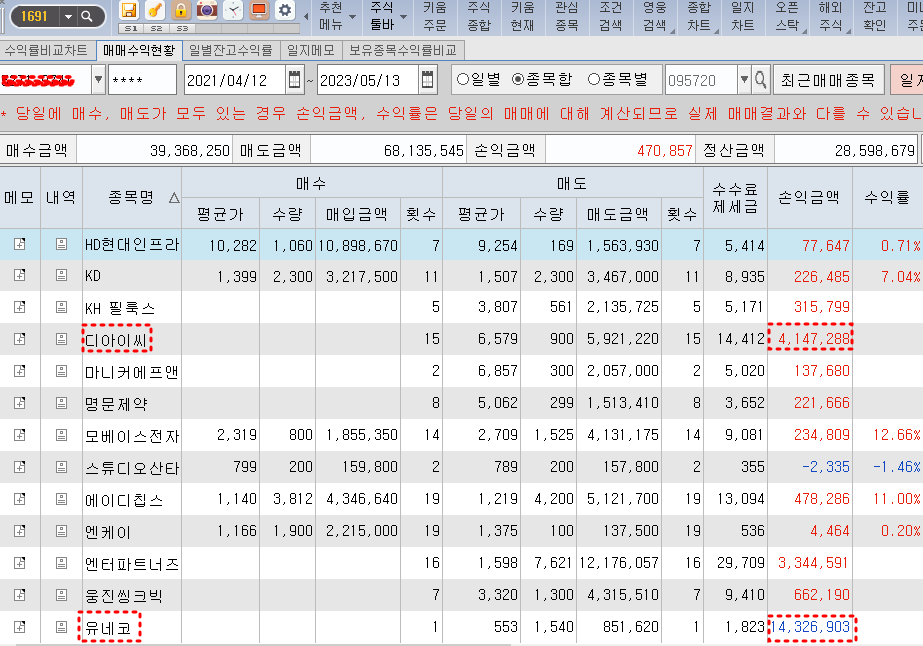Open the 해외주식 menu item
The height and width of the screenshot is (646, 923).
[x=831, y=16]
